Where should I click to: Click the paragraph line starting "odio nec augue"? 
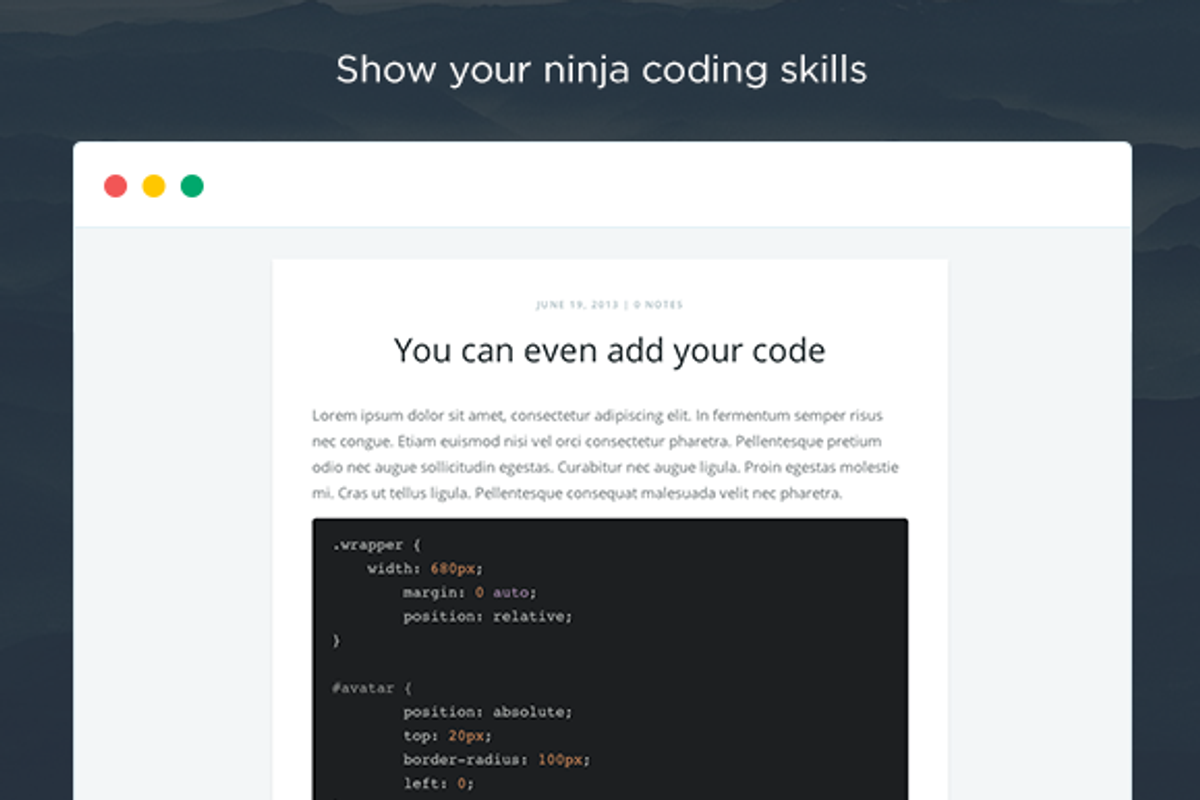[605, 467]
